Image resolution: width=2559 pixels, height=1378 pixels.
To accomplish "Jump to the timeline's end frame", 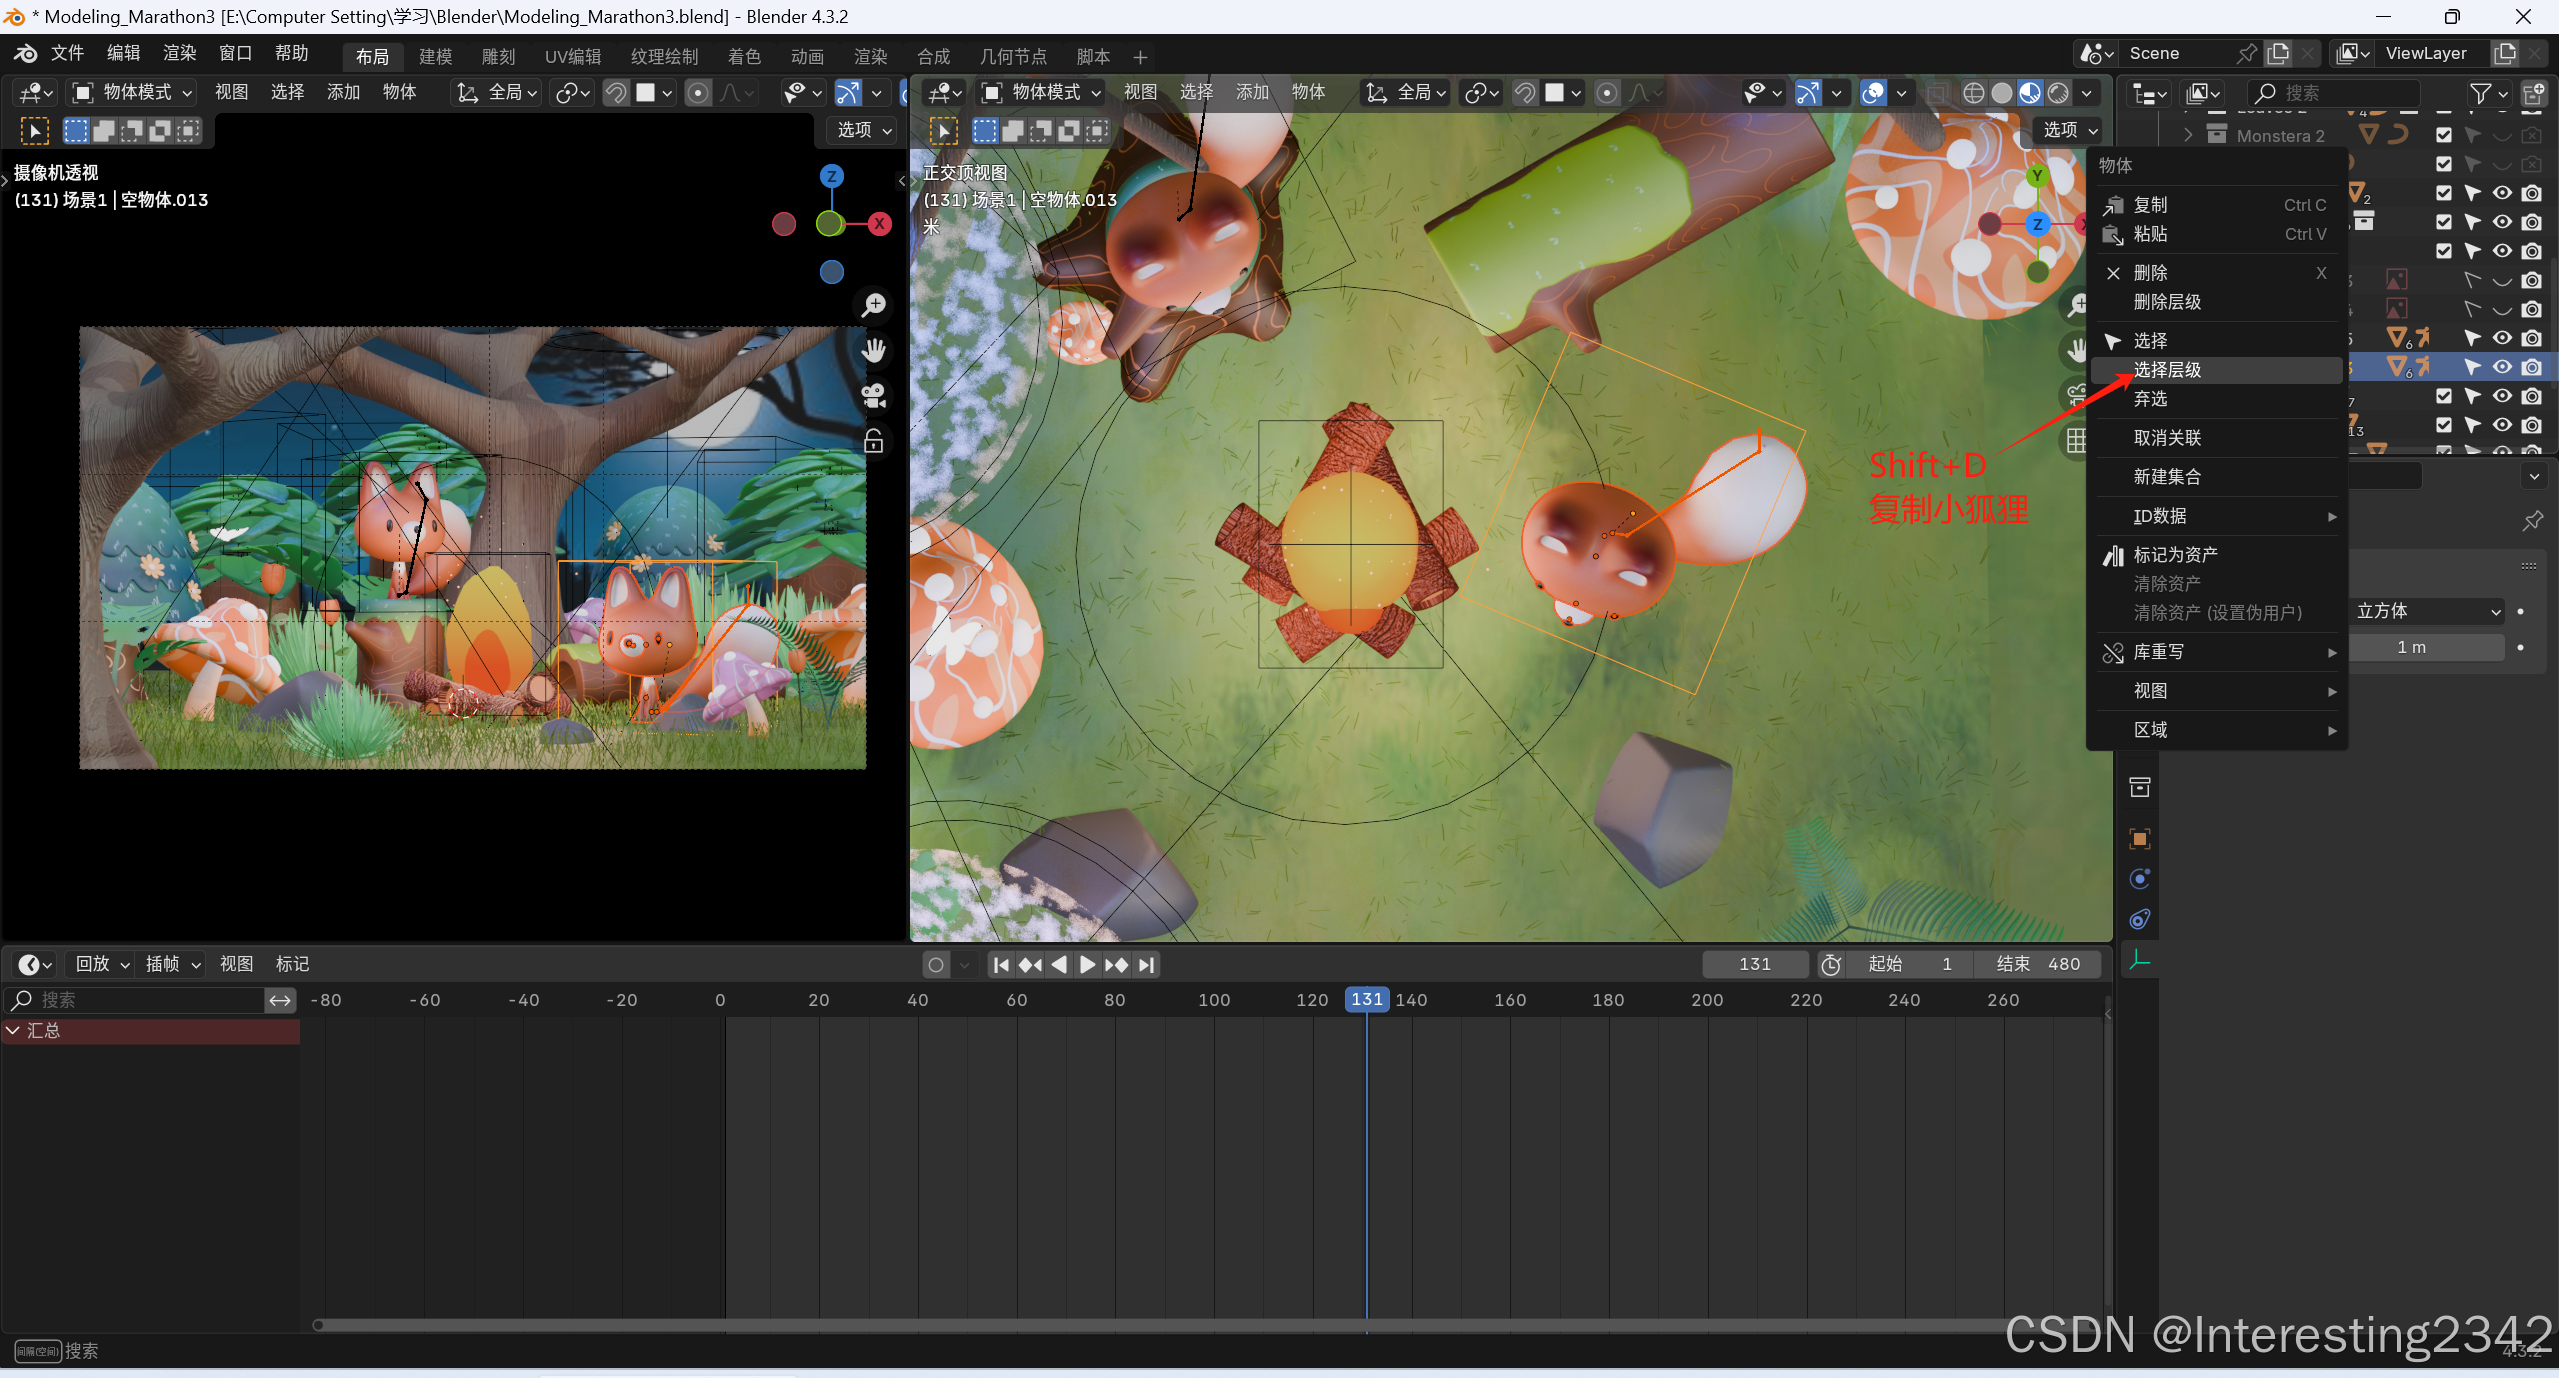I will [x=1147, y=964].
